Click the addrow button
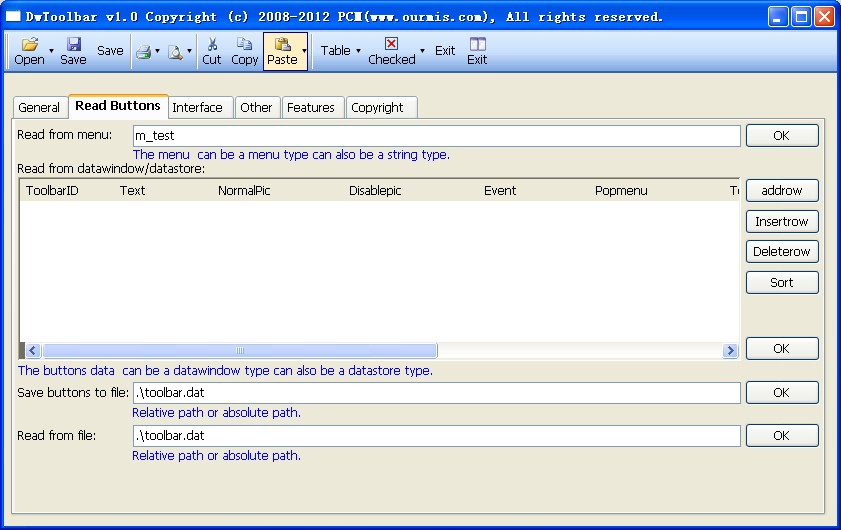 coord(782,190)
